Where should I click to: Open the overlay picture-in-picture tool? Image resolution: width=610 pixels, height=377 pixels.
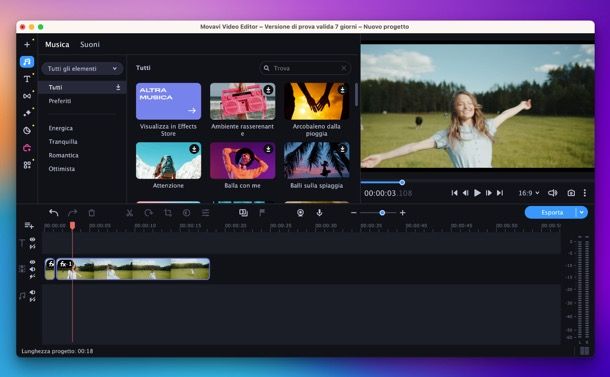(243, 212)
